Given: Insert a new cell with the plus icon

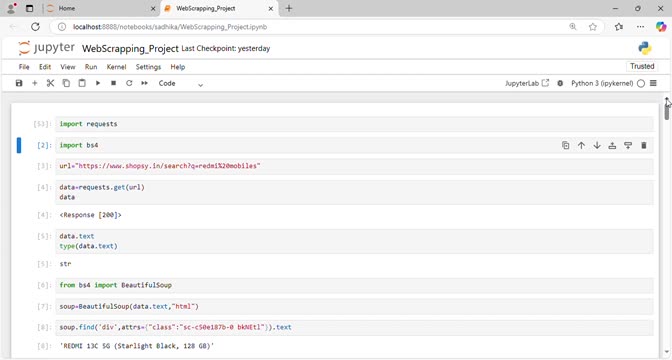Looking at the screenshot, I should coord(35,83).
